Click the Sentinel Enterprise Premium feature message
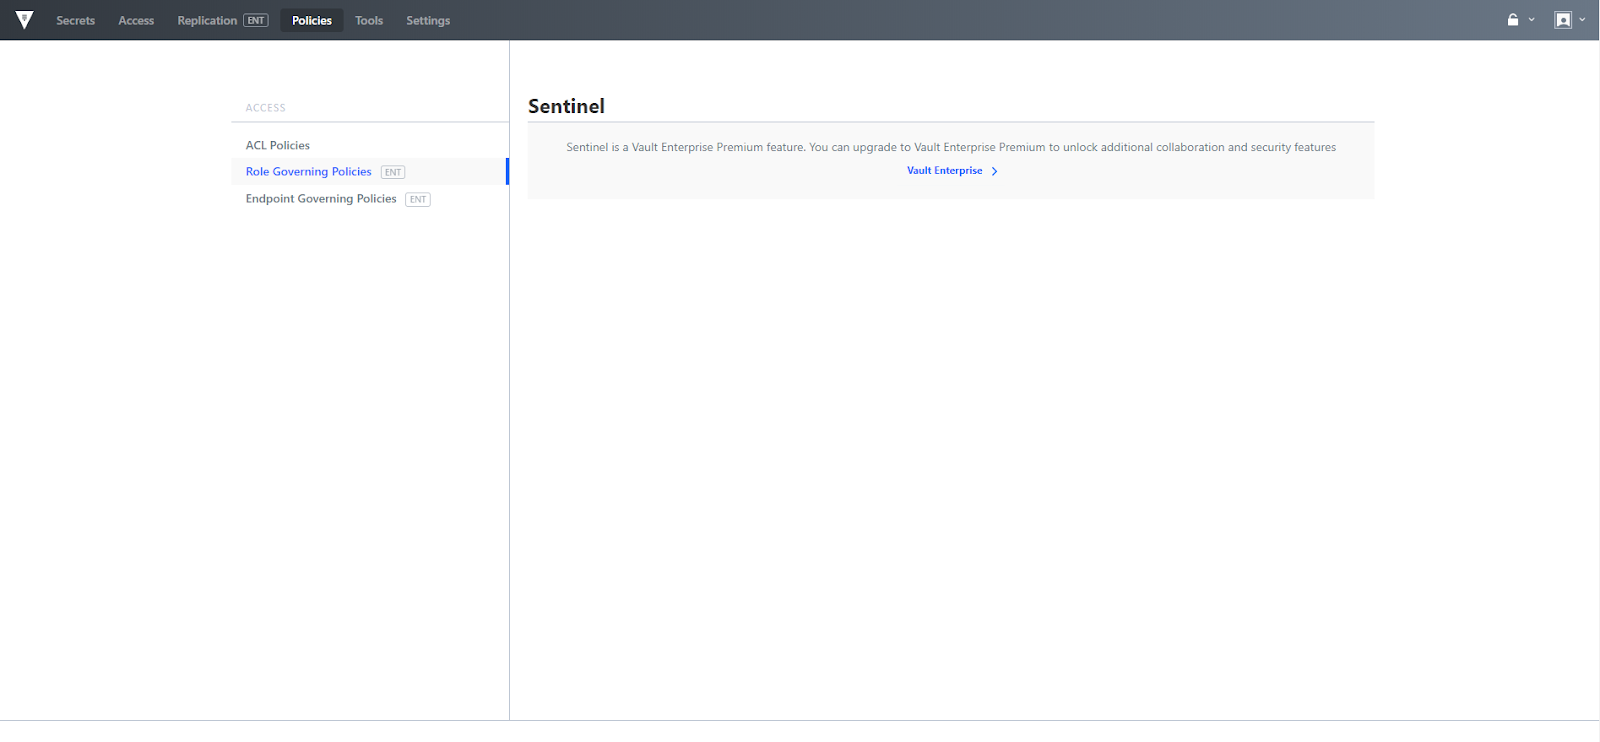Viewport: 1600px width, 742px height. coord(951,147)
